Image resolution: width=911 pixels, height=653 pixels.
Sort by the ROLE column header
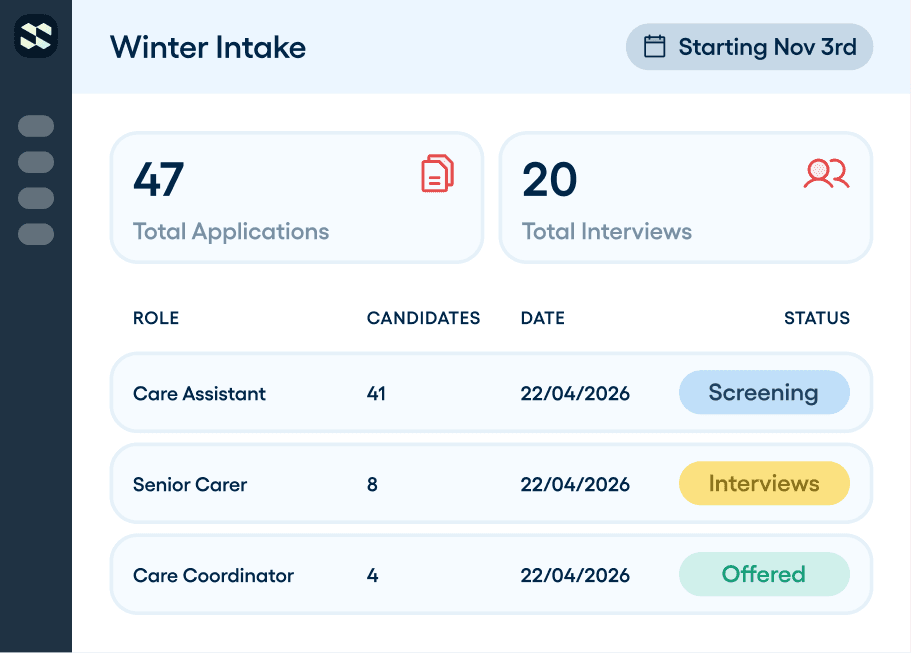click(156, 318)
